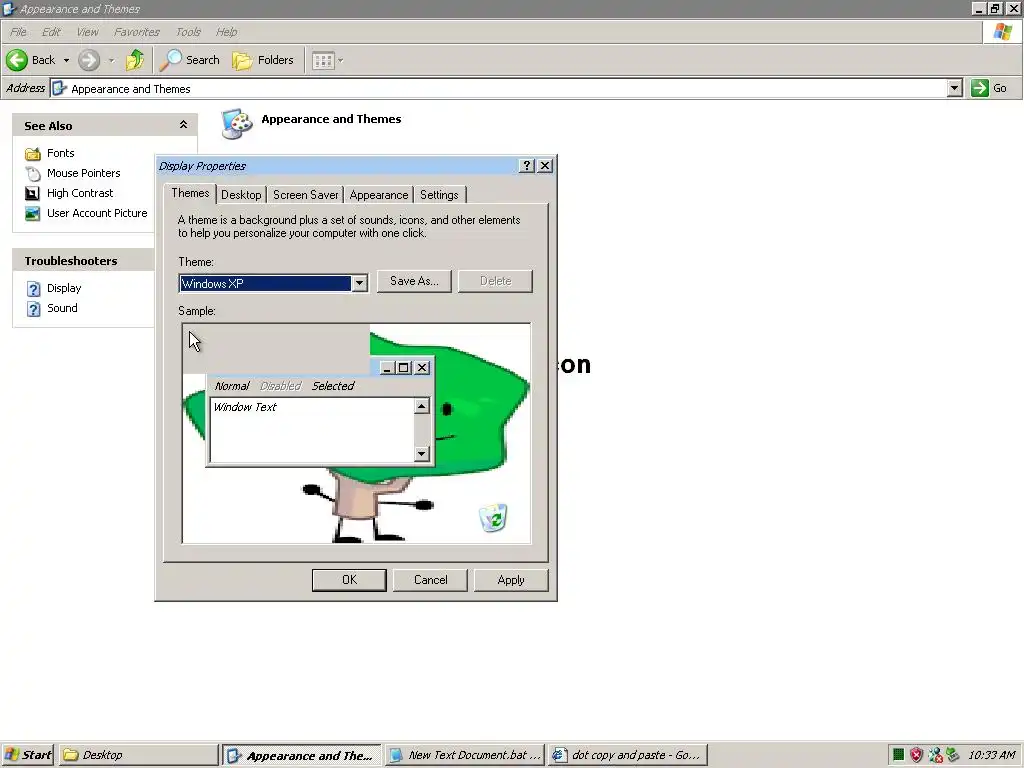The height and width of the screenshot is (768, 1024).
Task: Open the Theme combo box dropdown
Action: [359, 283]
